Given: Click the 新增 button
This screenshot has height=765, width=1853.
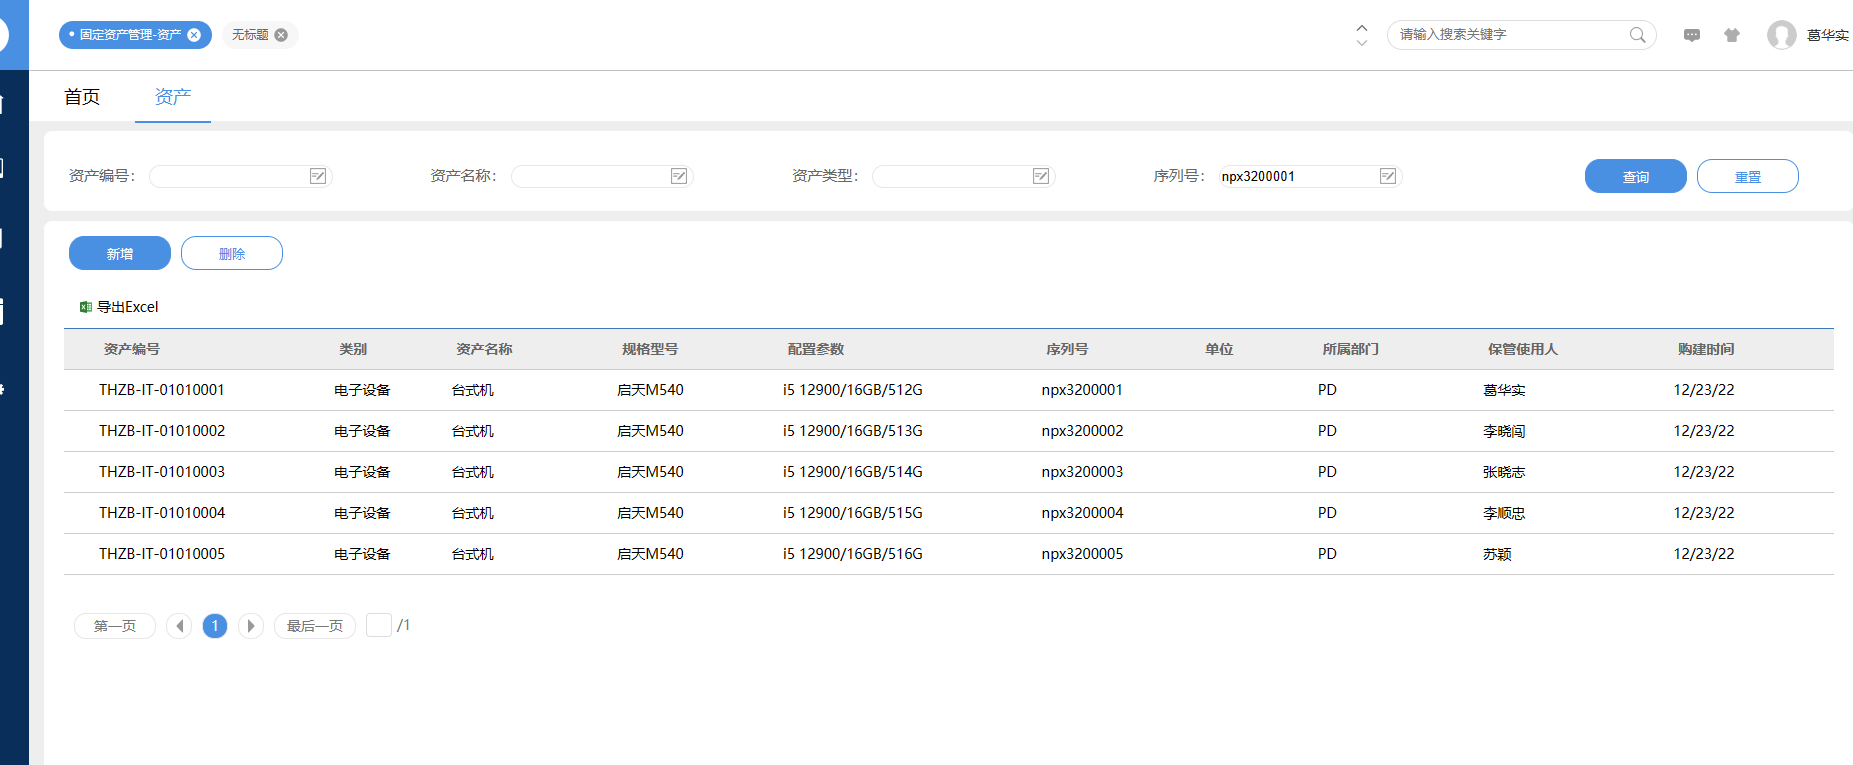Looking at the screenshot, I should (119, 254).
